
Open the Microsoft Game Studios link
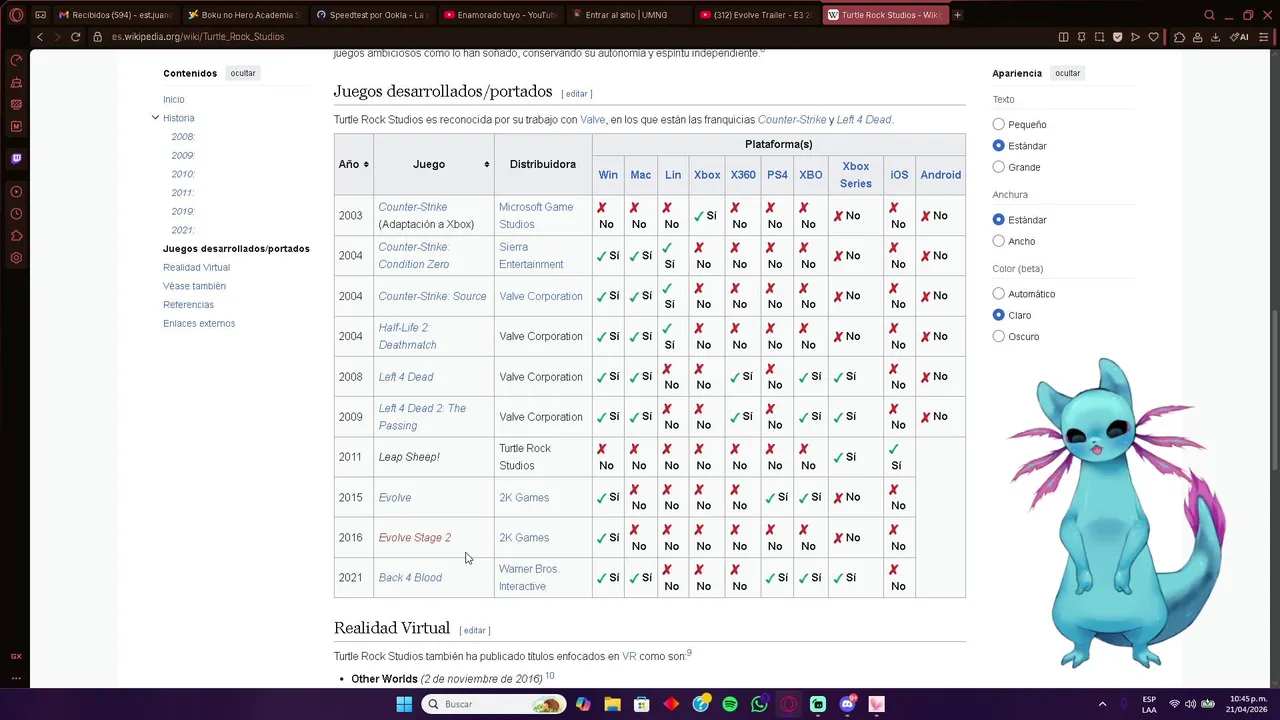click(x=536, y=216)
